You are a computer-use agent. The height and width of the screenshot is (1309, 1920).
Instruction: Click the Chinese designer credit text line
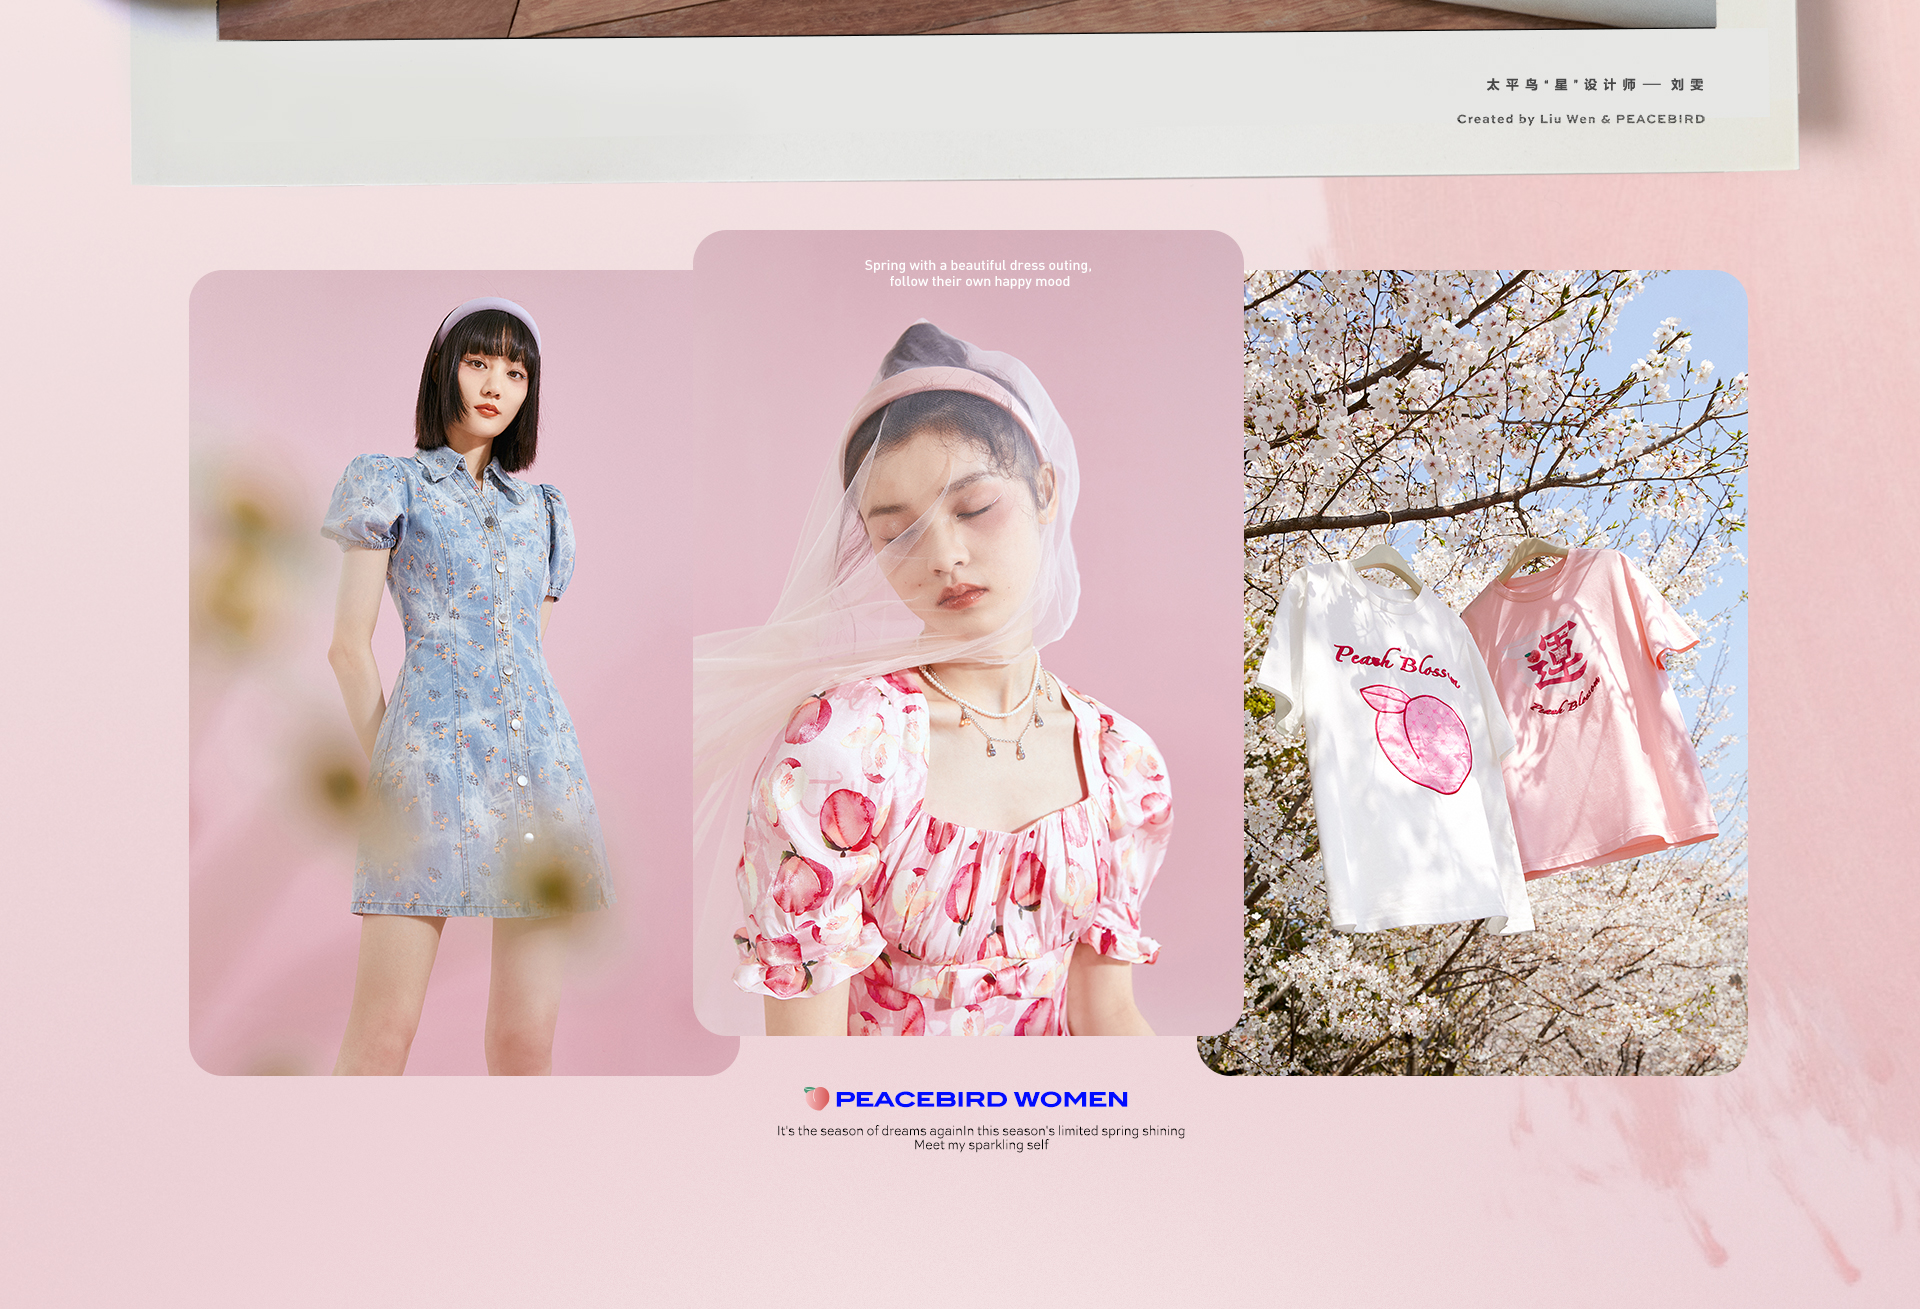(x=1594, y=85)
